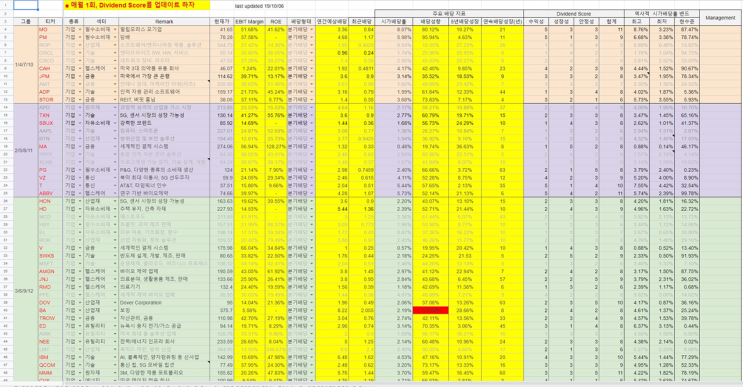This screenshot has width=743, height=387.
Task: Open the 배당형태 dropdown arrow in the ABBV row
Action: tap(312, 193)
